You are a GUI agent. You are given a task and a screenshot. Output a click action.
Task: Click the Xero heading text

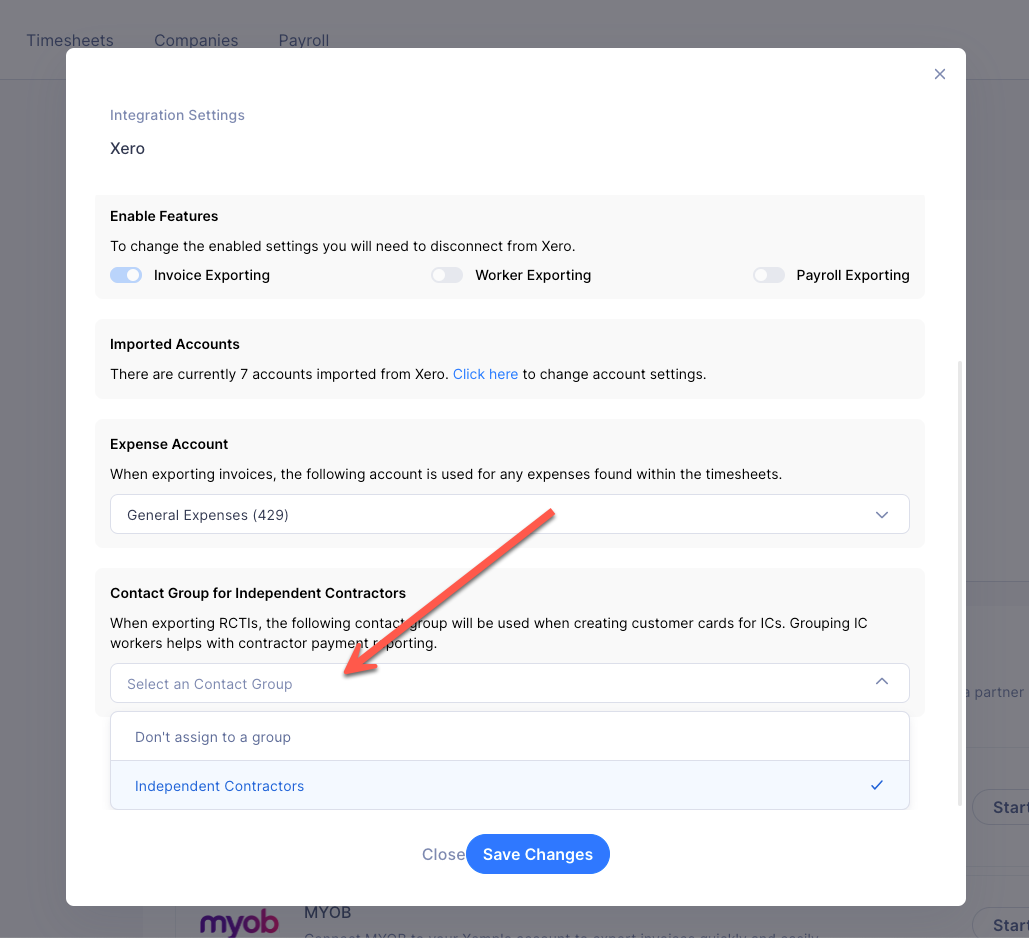(127, 148)
